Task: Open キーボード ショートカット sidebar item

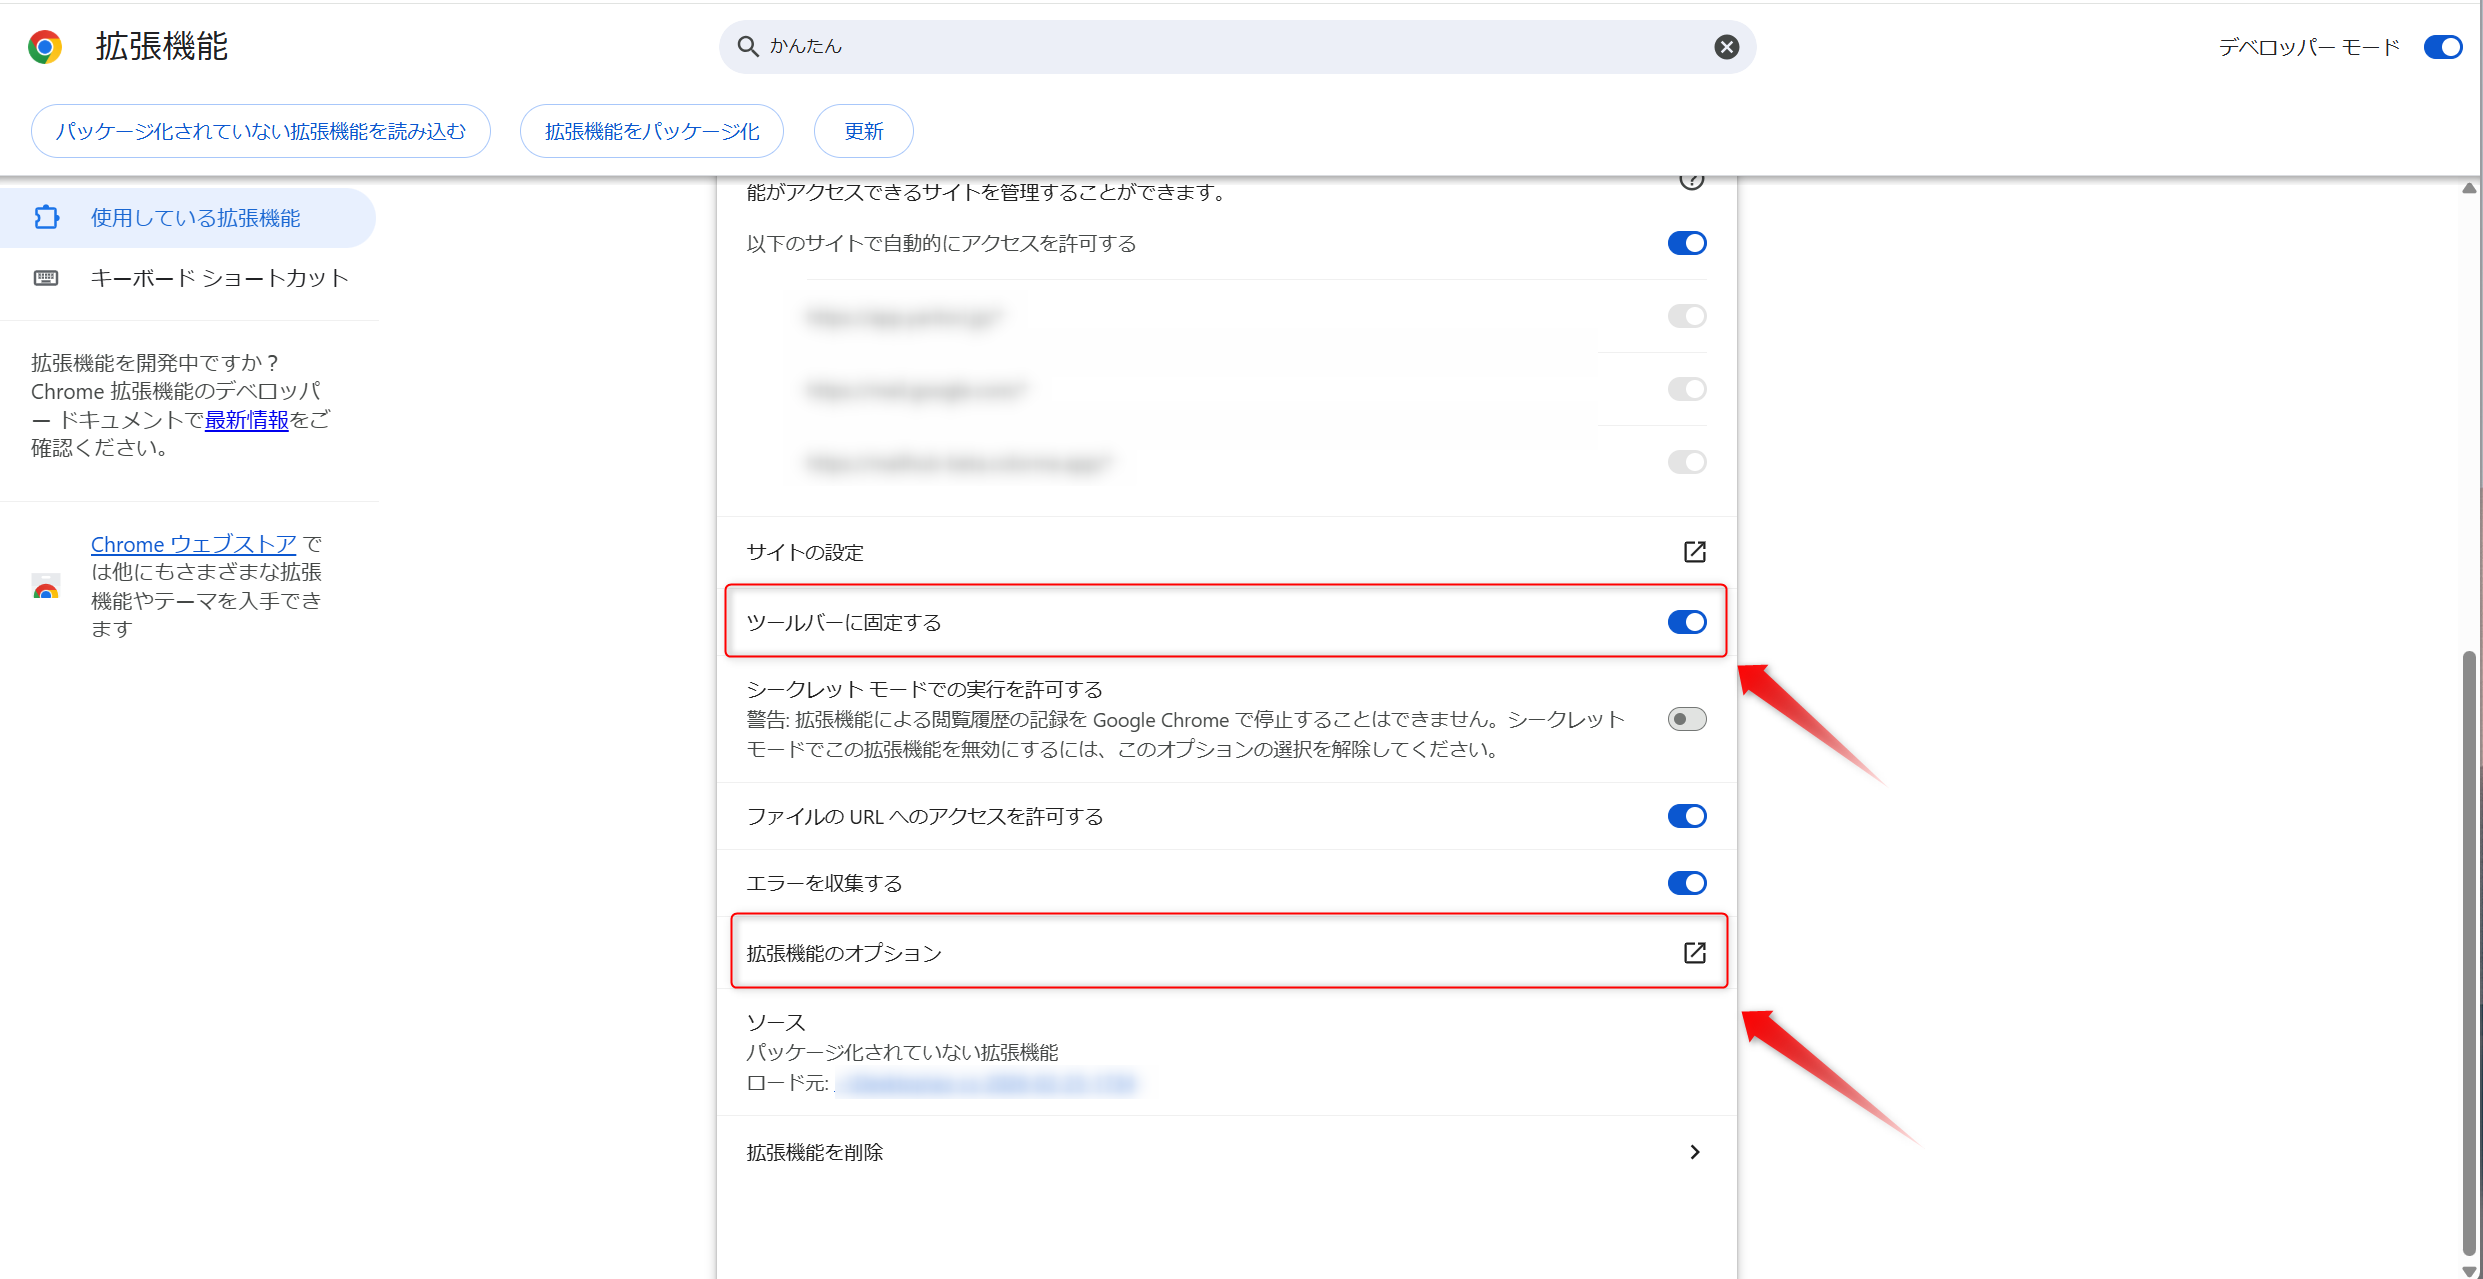Action: pos(219,278)
